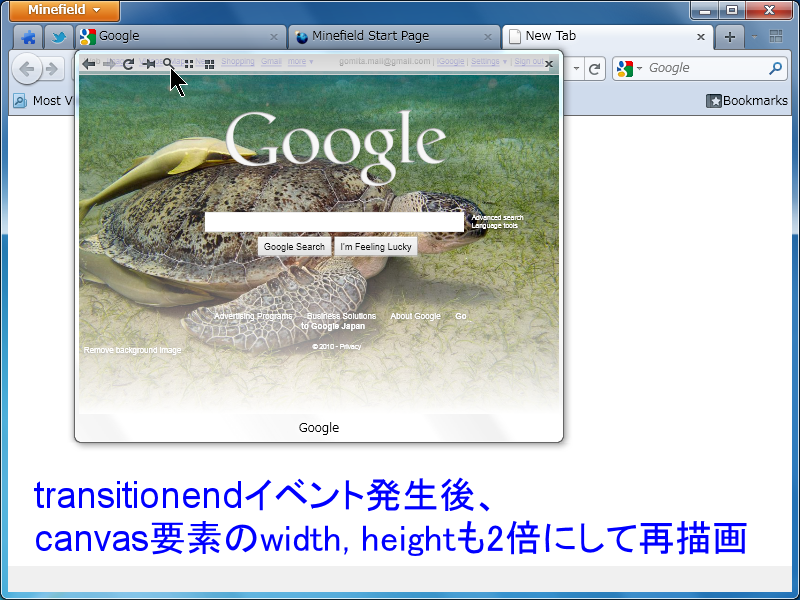The image size is (800, 600).
Task: Click the reload icon in preview popup
Action: point(128,64)
